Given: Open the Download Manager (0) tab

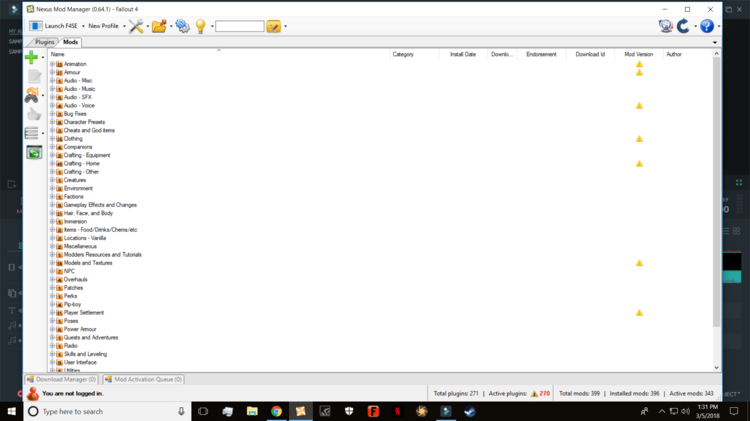Looking at the screenshot, I should pyautogui.click(x=62, y=379).
